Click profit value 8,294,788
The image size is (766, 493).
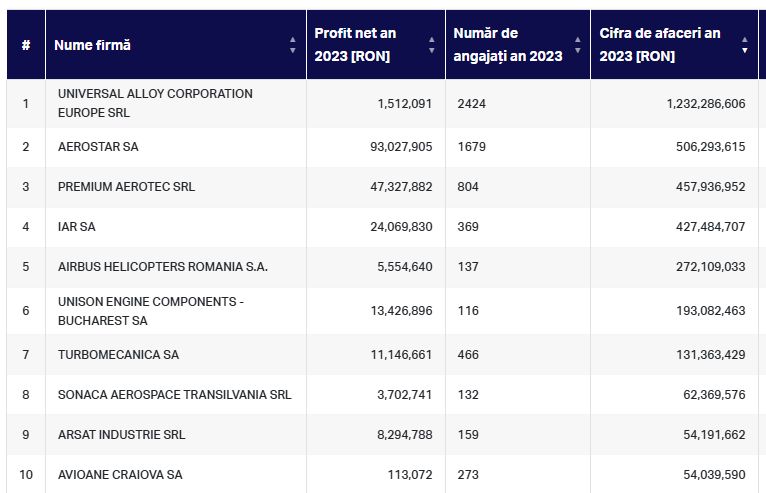point(404,435)
